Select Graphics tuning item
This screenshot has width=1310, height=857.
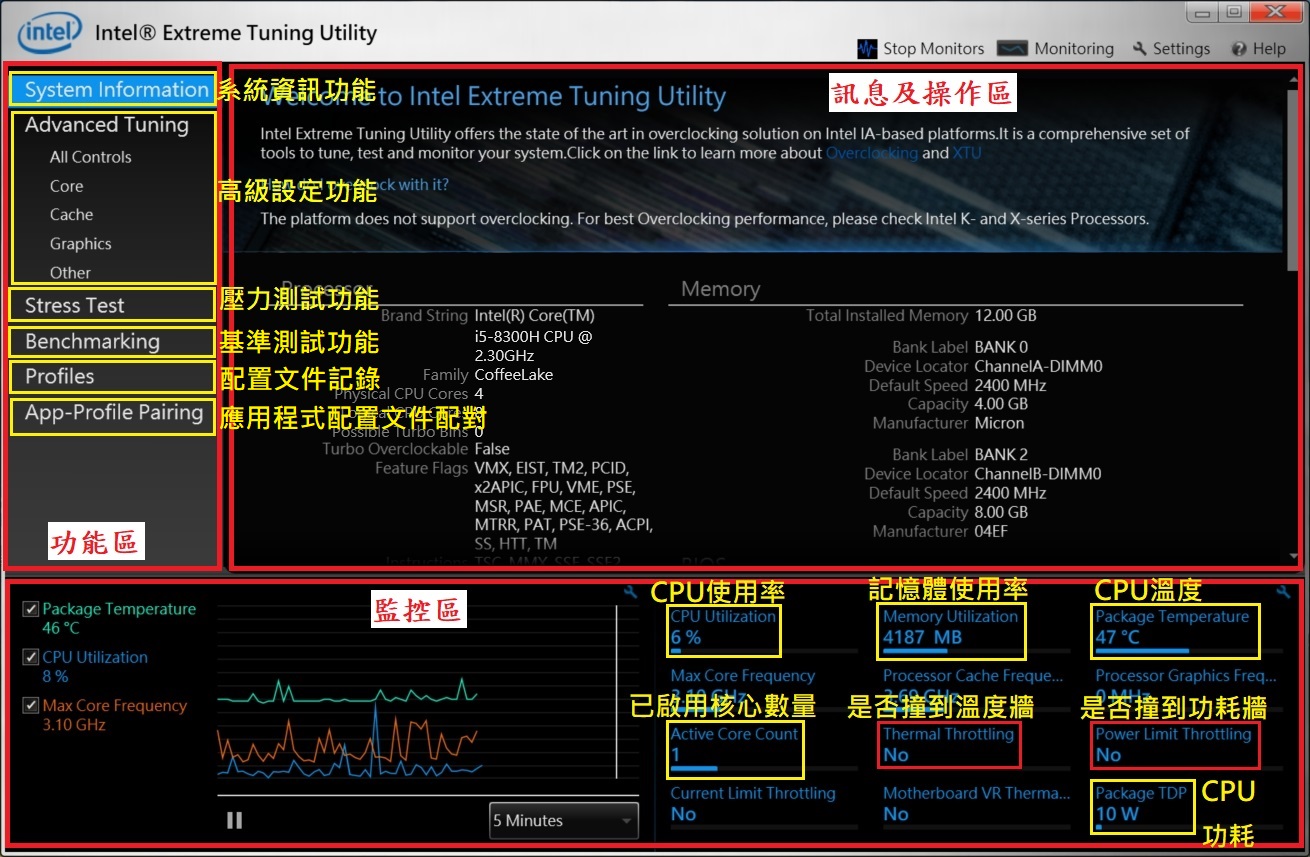tap(81, 243)
